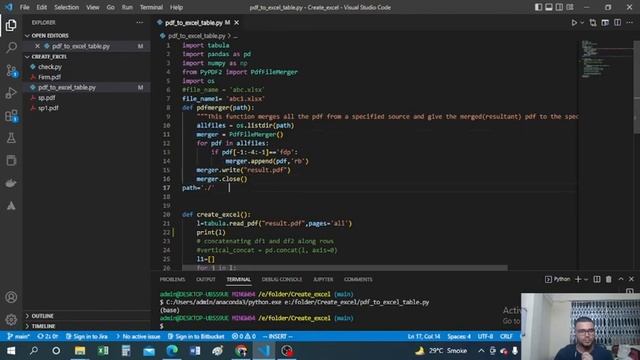The image size is (640, 360).
Task: Click the Synchronize Changes status item
Action: click(x=47, y=337)
